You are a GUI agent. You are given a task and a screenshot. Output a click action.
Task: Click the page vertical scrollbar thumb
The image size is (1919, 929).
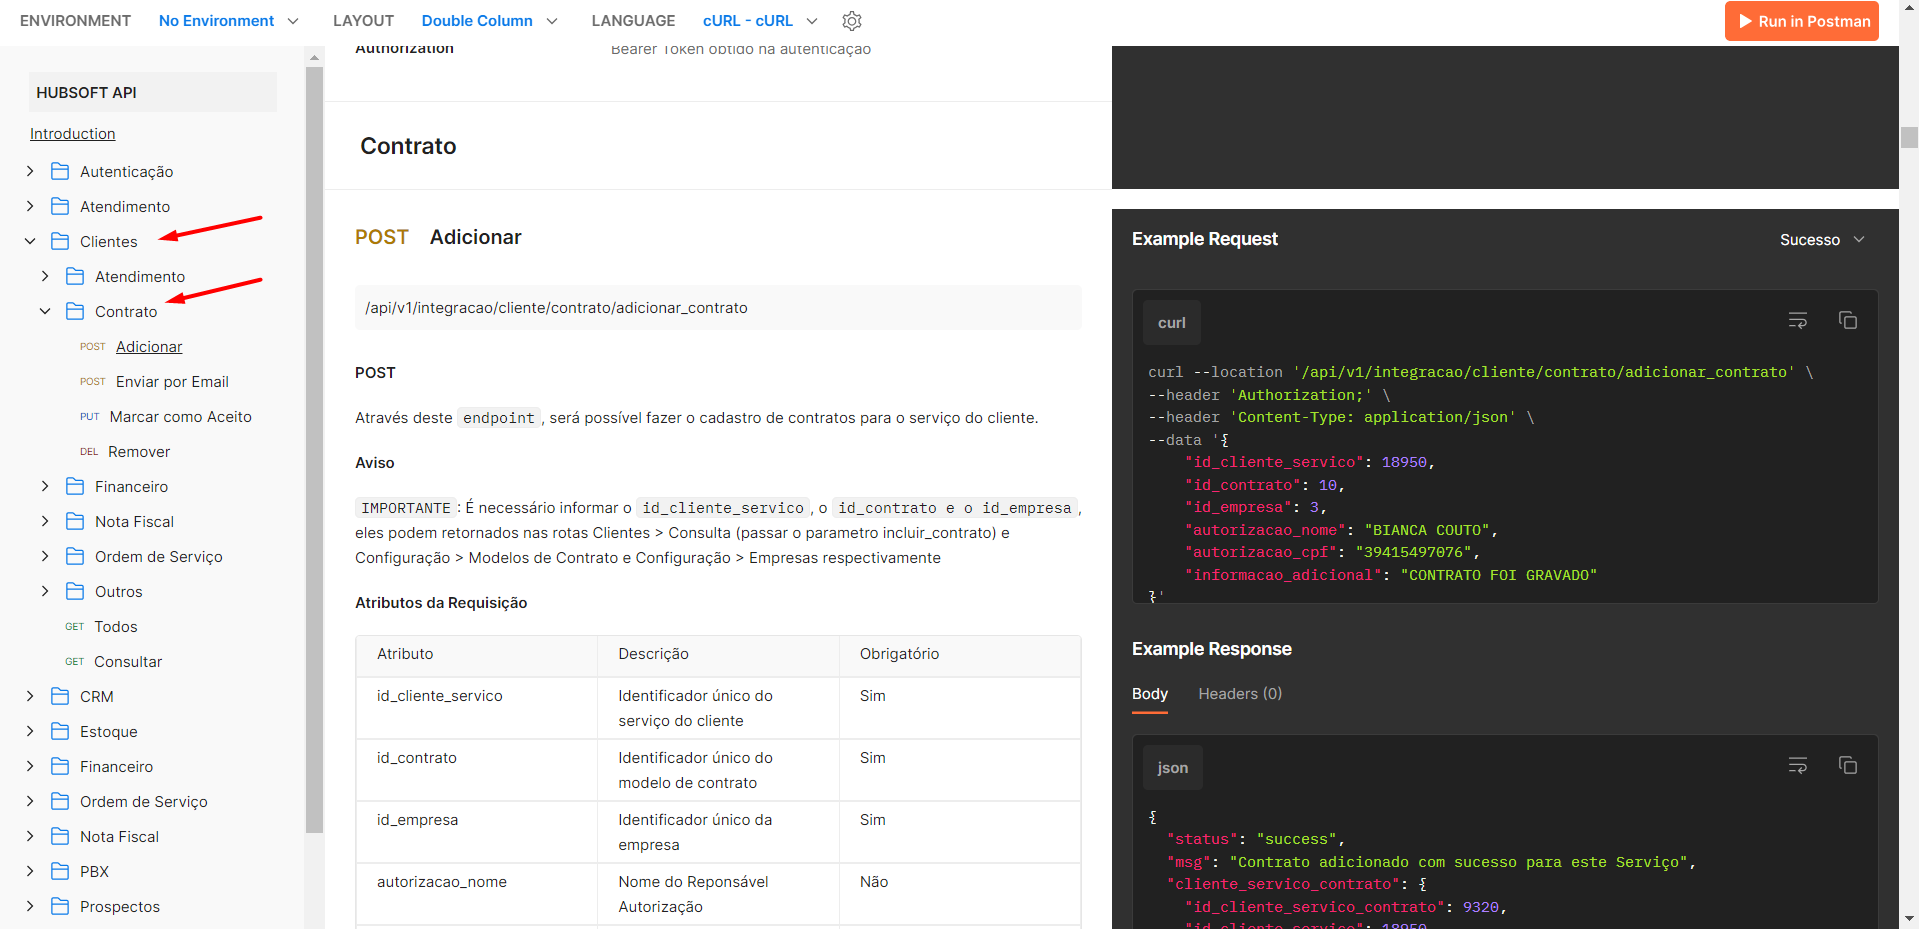1909,137
